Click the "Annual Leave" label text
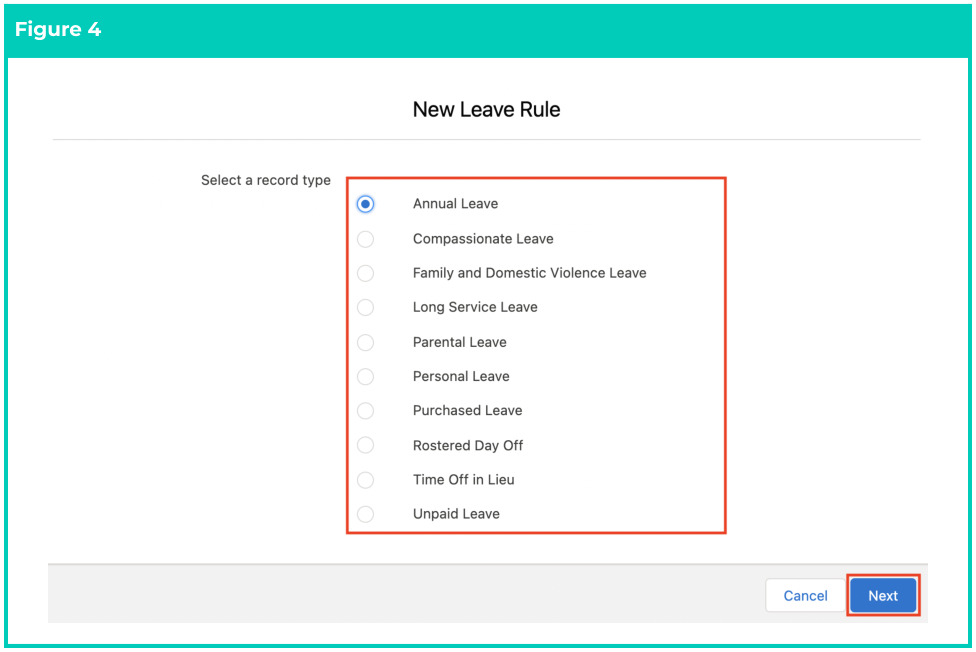This screenshot has width=976, height=652. pyautogui.click(x=455, y=204)
